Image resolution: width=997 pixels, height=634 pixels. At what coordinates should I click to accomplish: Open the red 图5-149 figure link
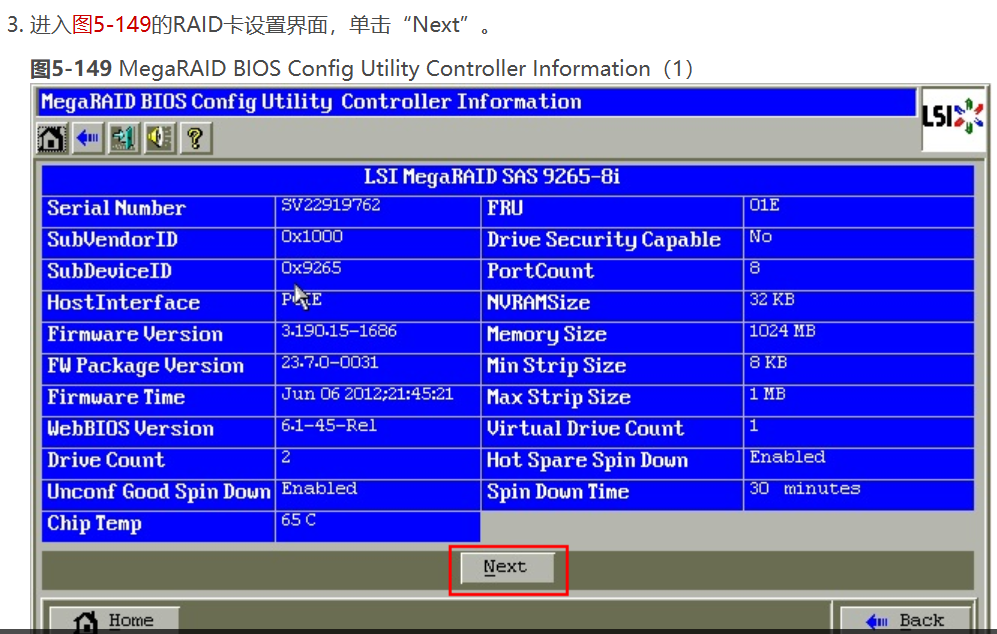(x=111, y=25)
